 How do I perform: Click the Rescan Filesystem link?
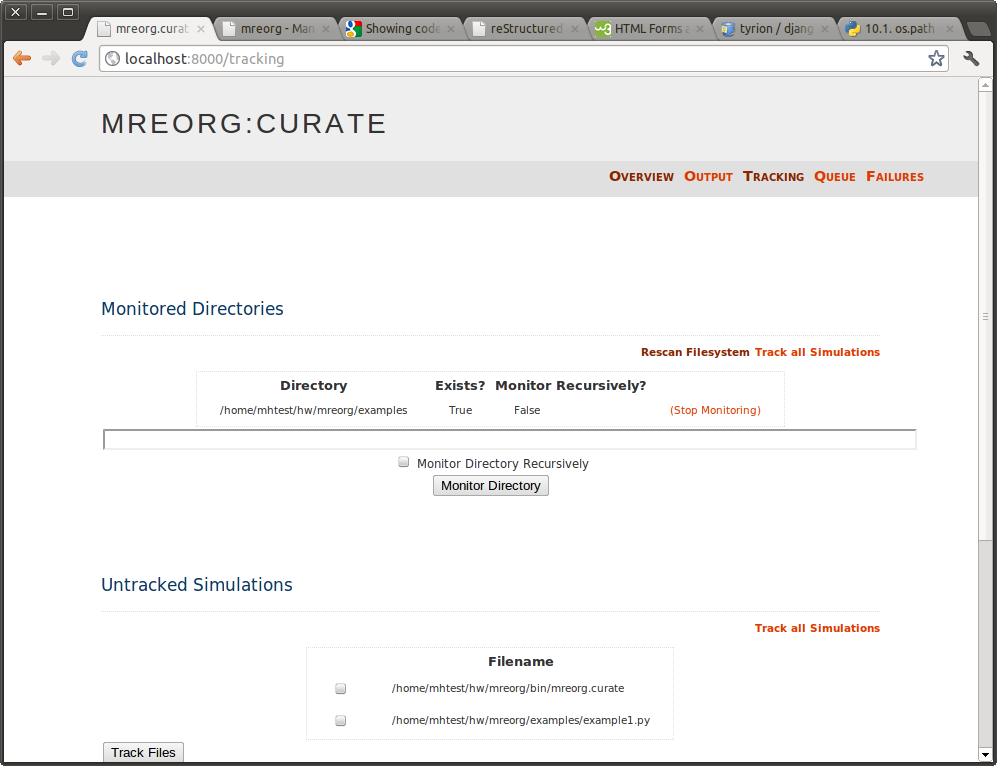[x=695, y=352]
